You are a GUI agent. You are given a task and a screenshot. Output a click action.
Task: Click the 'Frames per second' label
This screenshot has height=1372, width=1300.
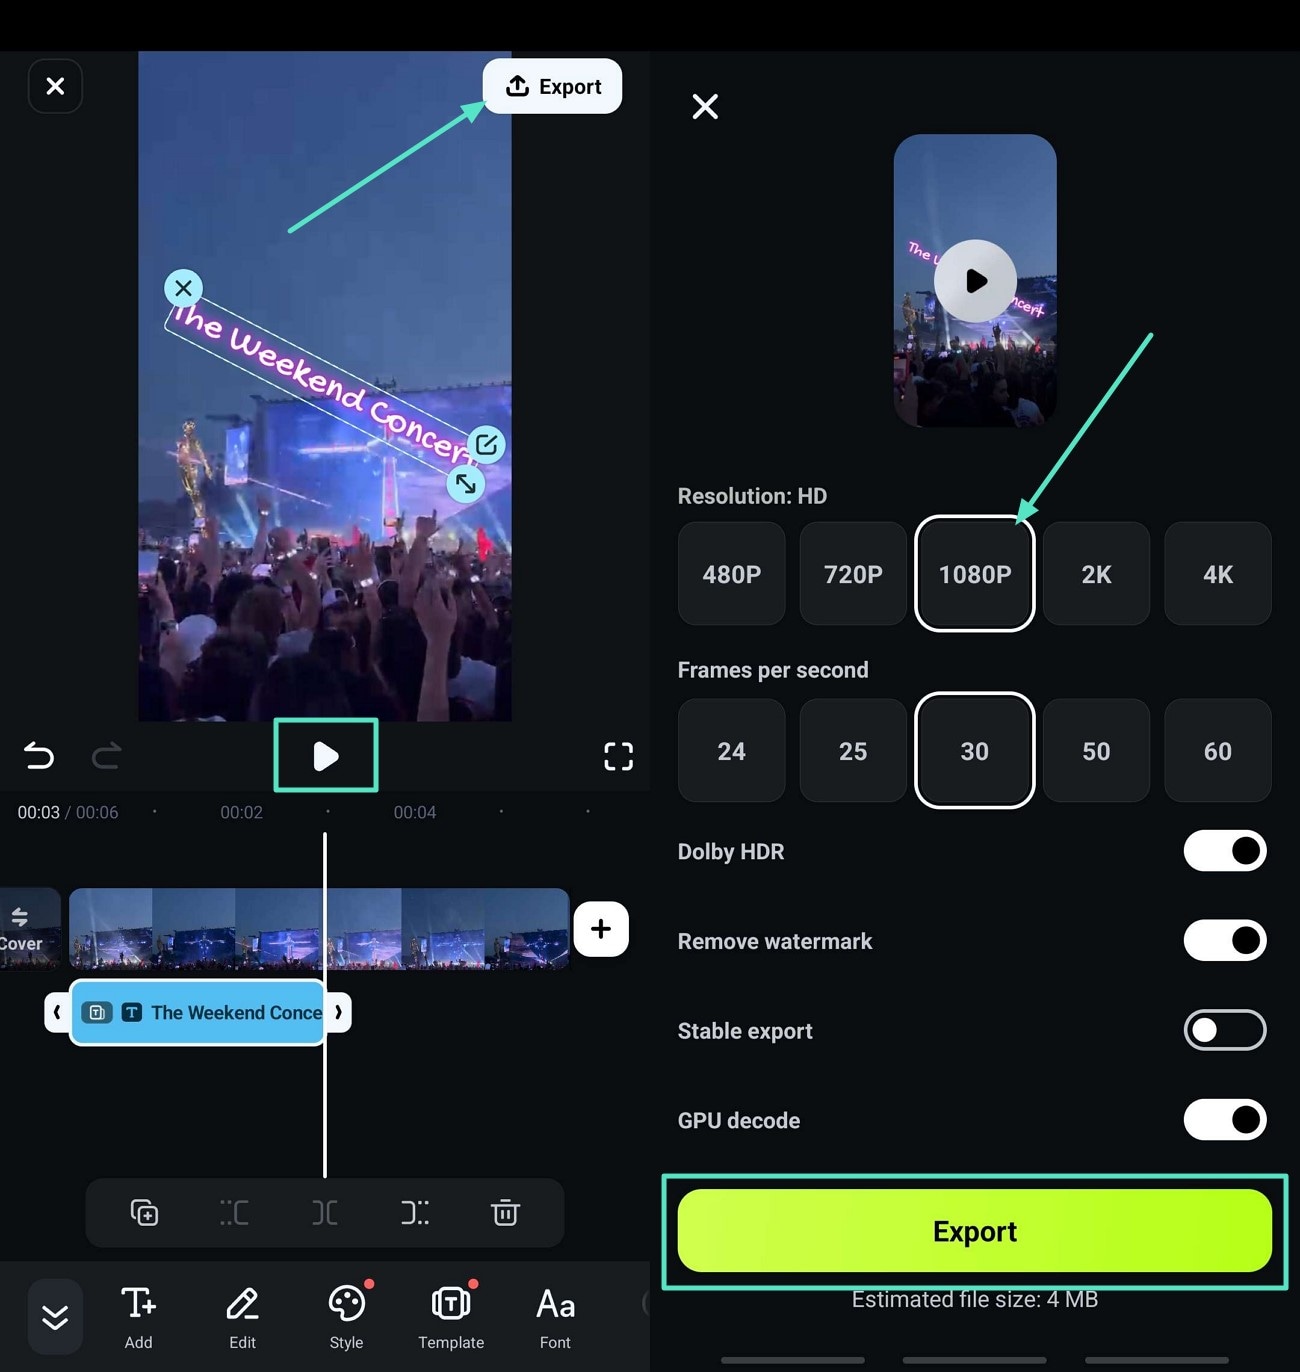773,670
